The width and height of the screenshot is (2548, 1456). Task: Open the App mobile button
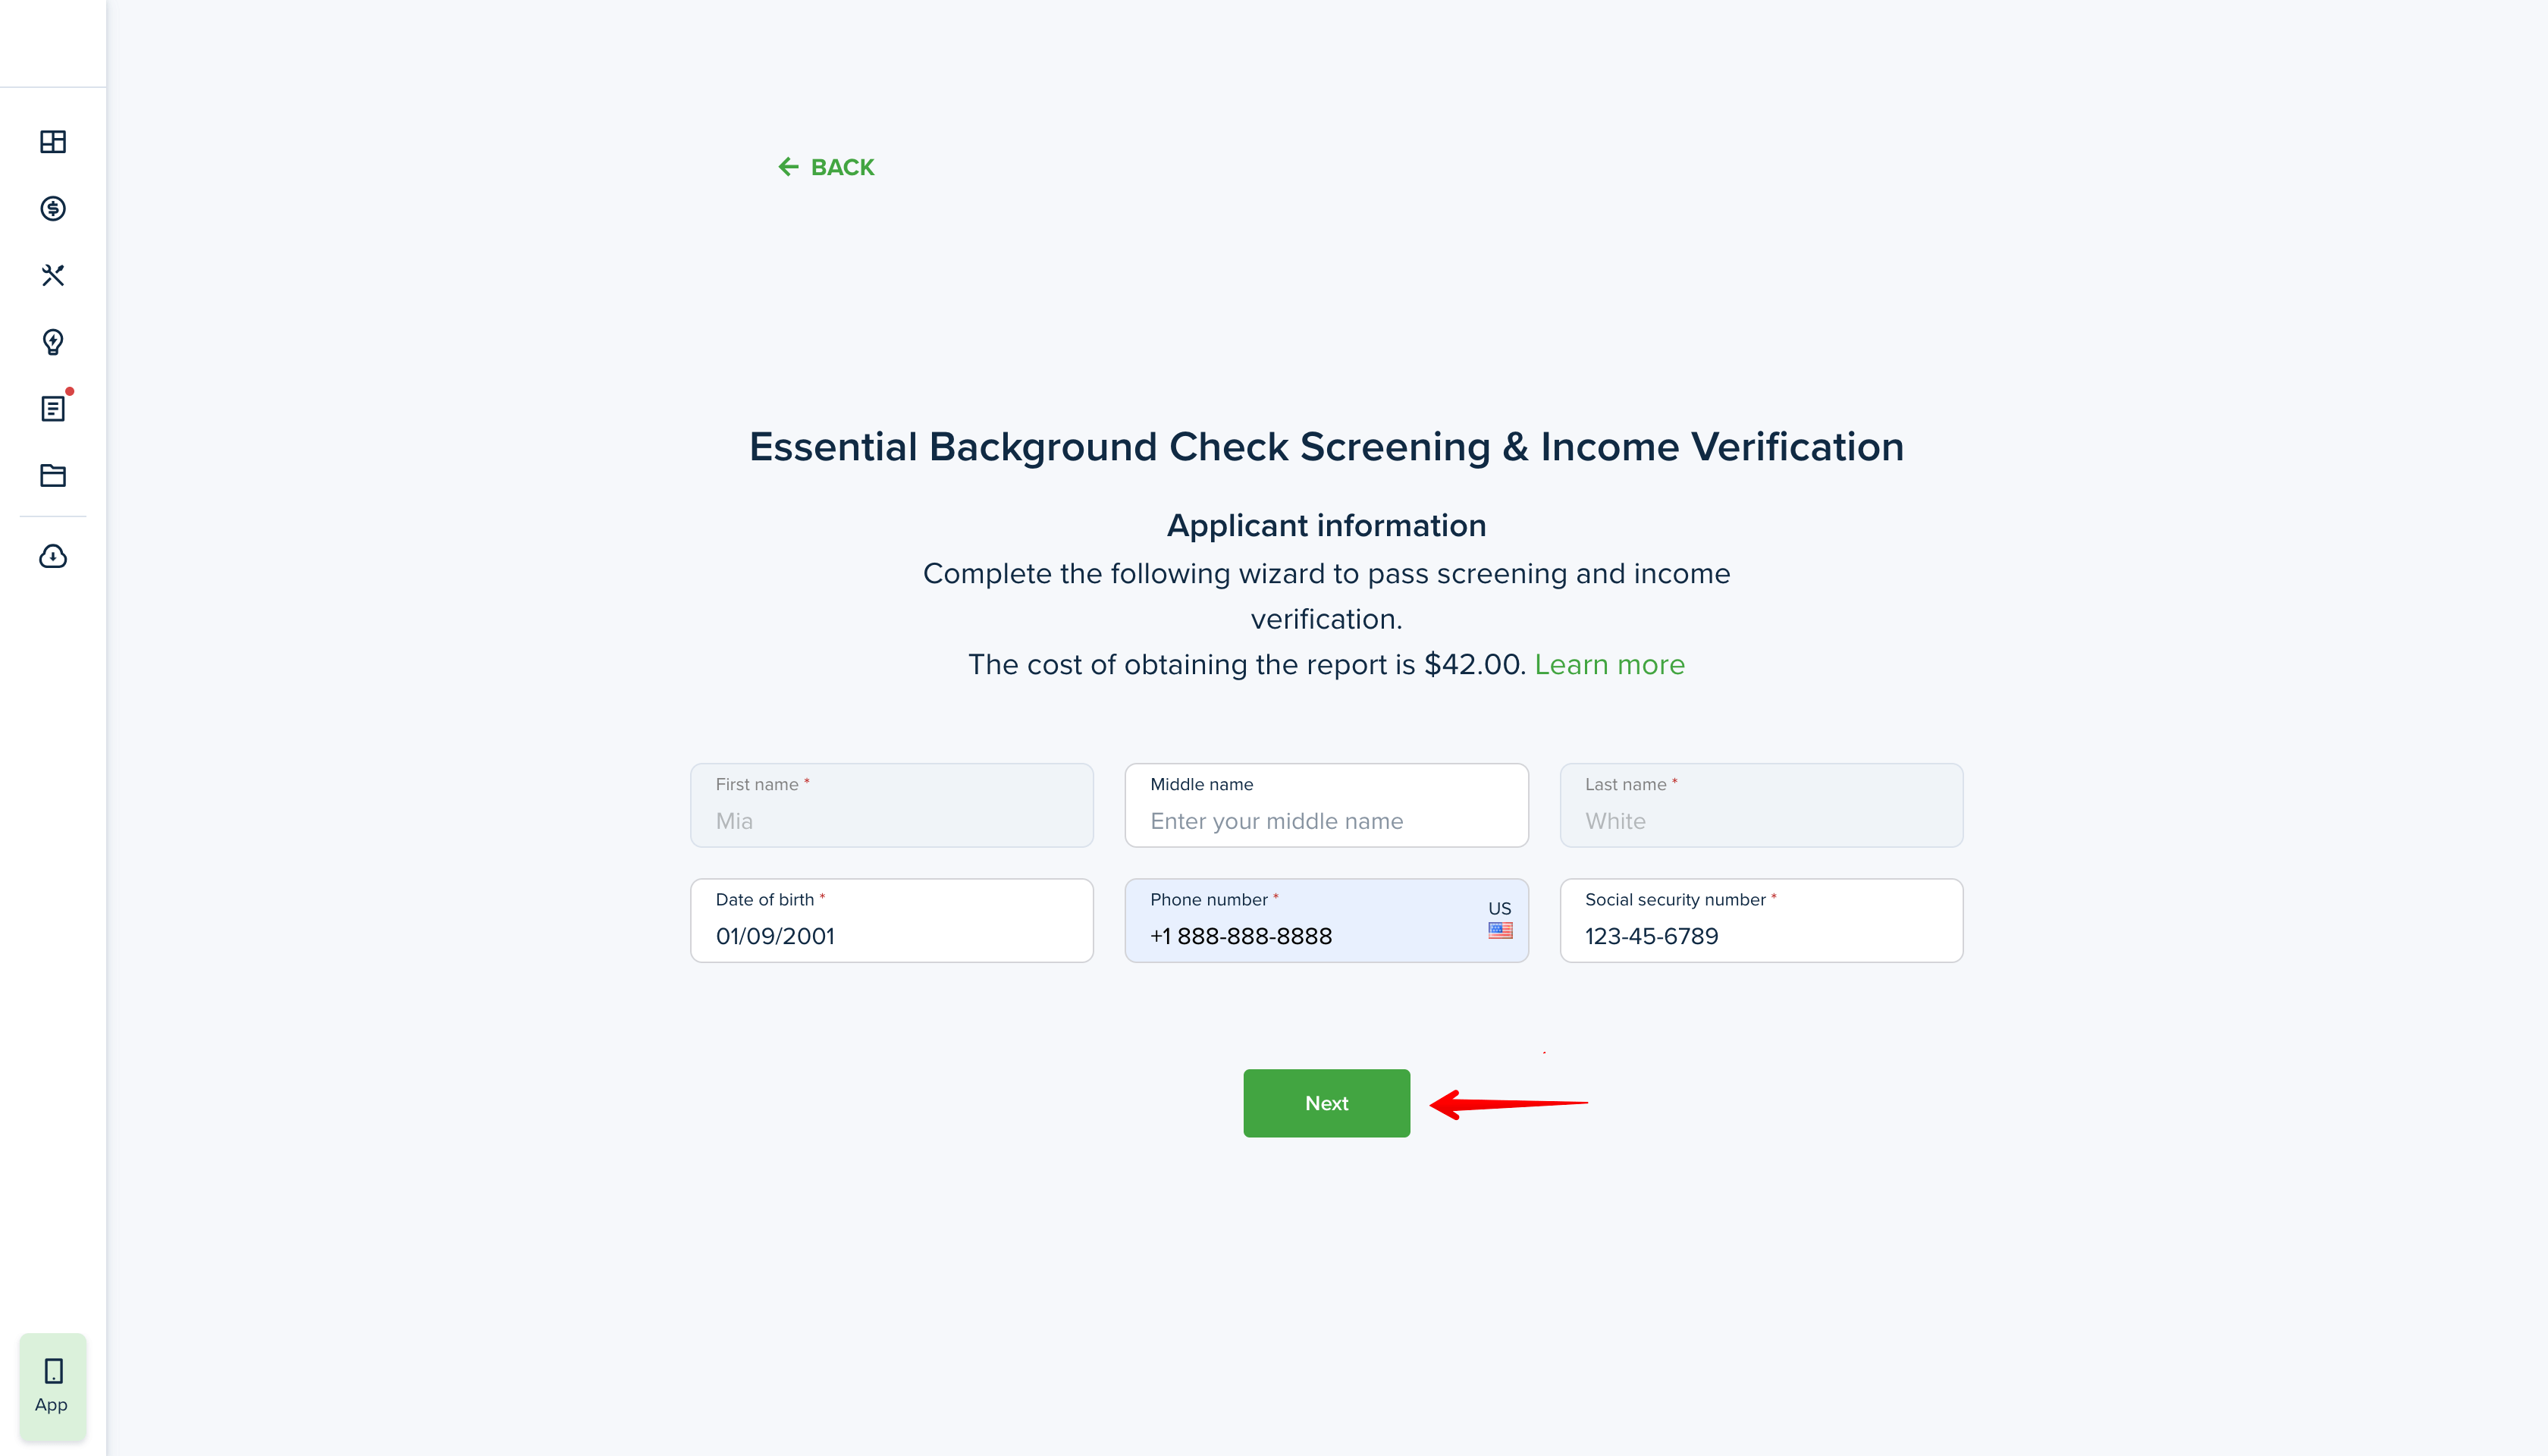[52, 1386]
